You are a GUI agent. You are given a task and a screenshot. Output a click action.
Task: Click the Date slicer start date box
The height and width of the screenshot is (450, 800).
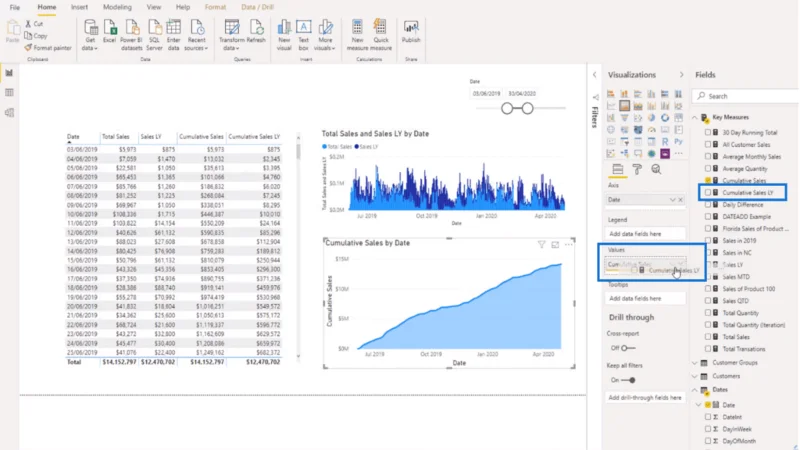click(486, 93)
